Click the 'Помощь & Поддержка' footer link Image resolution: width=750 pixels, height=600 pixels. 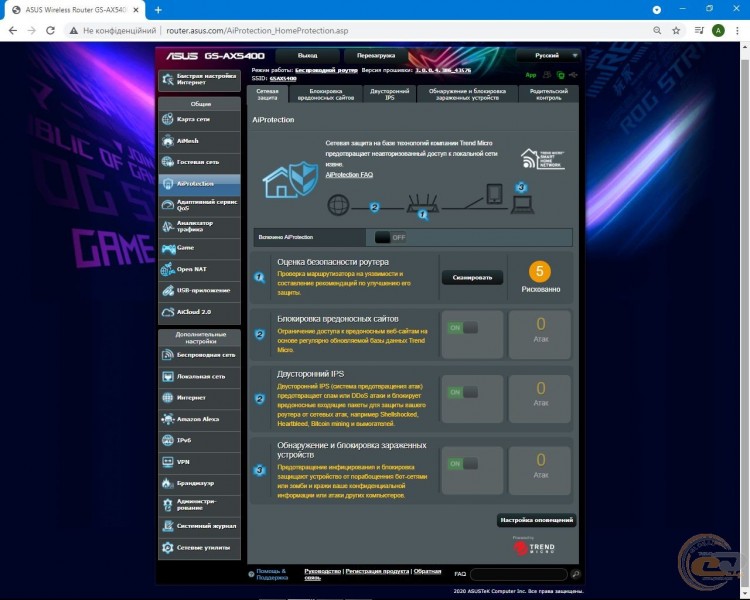(272, 574)
